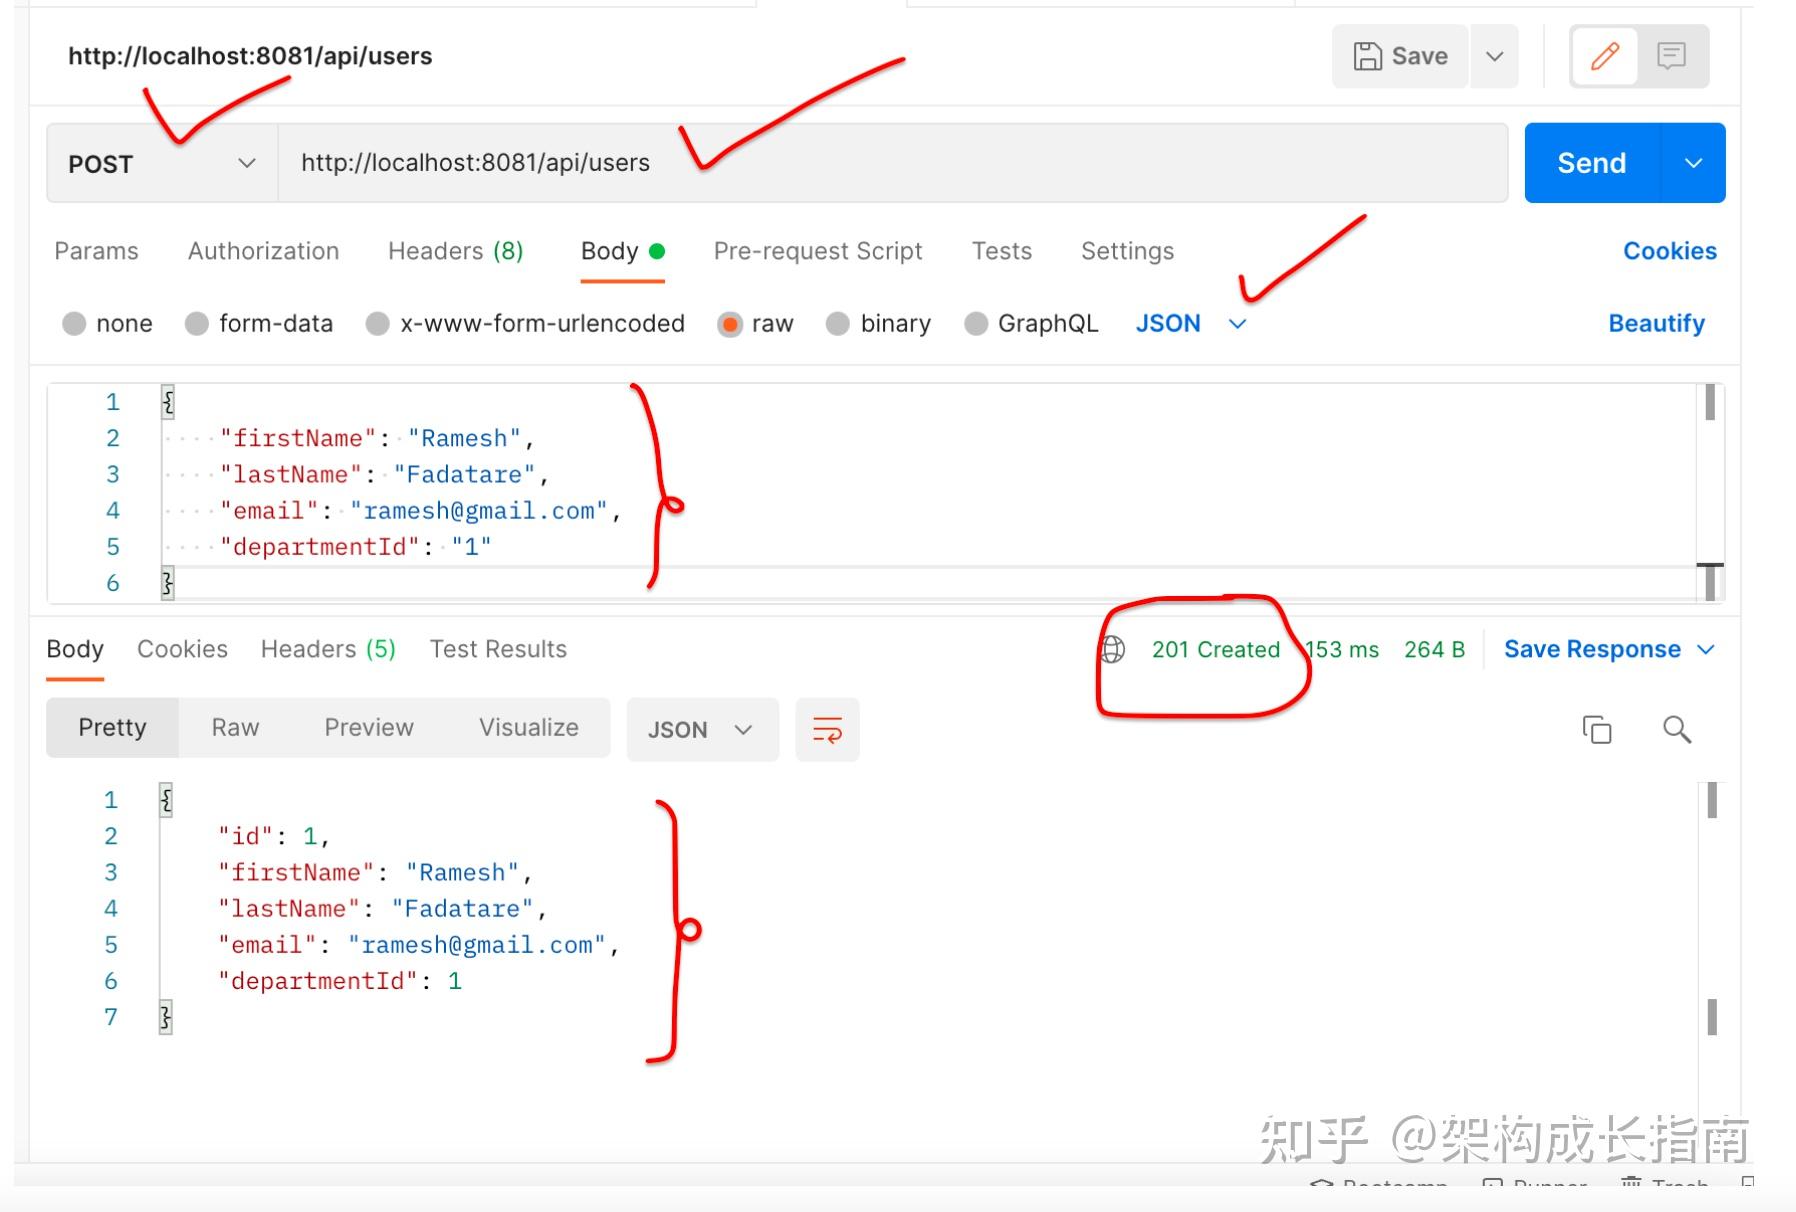The width and height of the screenshot is (1796, 1212).
Task: Click the Send button
Action: [1591, 162]
